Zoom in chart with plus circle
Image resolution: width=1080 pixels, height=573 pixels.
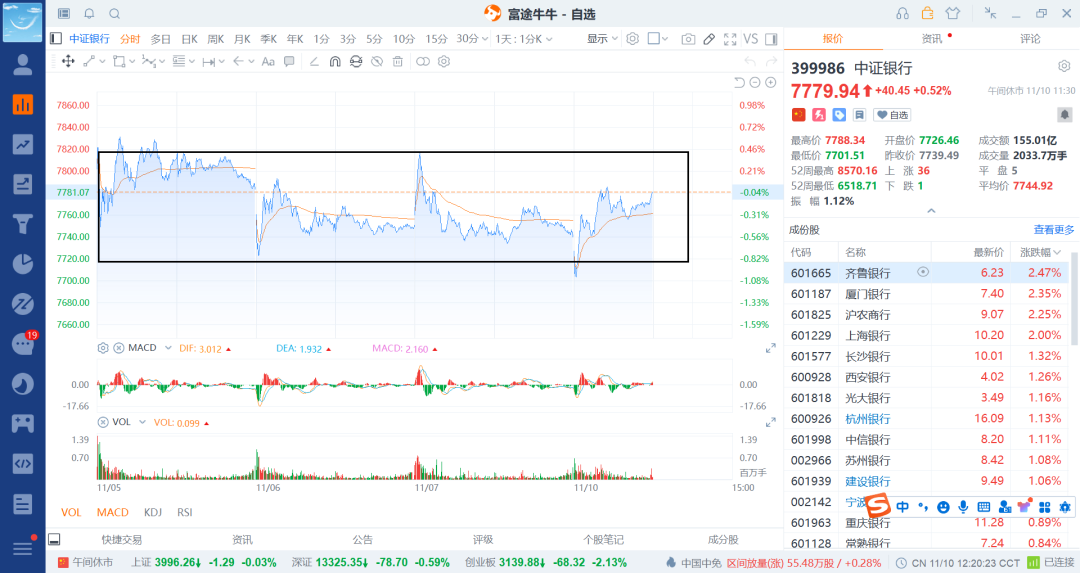click(771, 83)
